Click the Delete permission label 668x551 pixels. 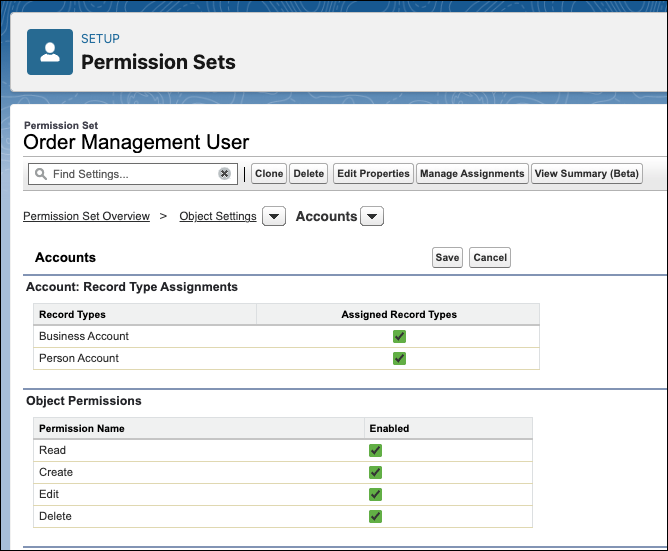(55, 516)
